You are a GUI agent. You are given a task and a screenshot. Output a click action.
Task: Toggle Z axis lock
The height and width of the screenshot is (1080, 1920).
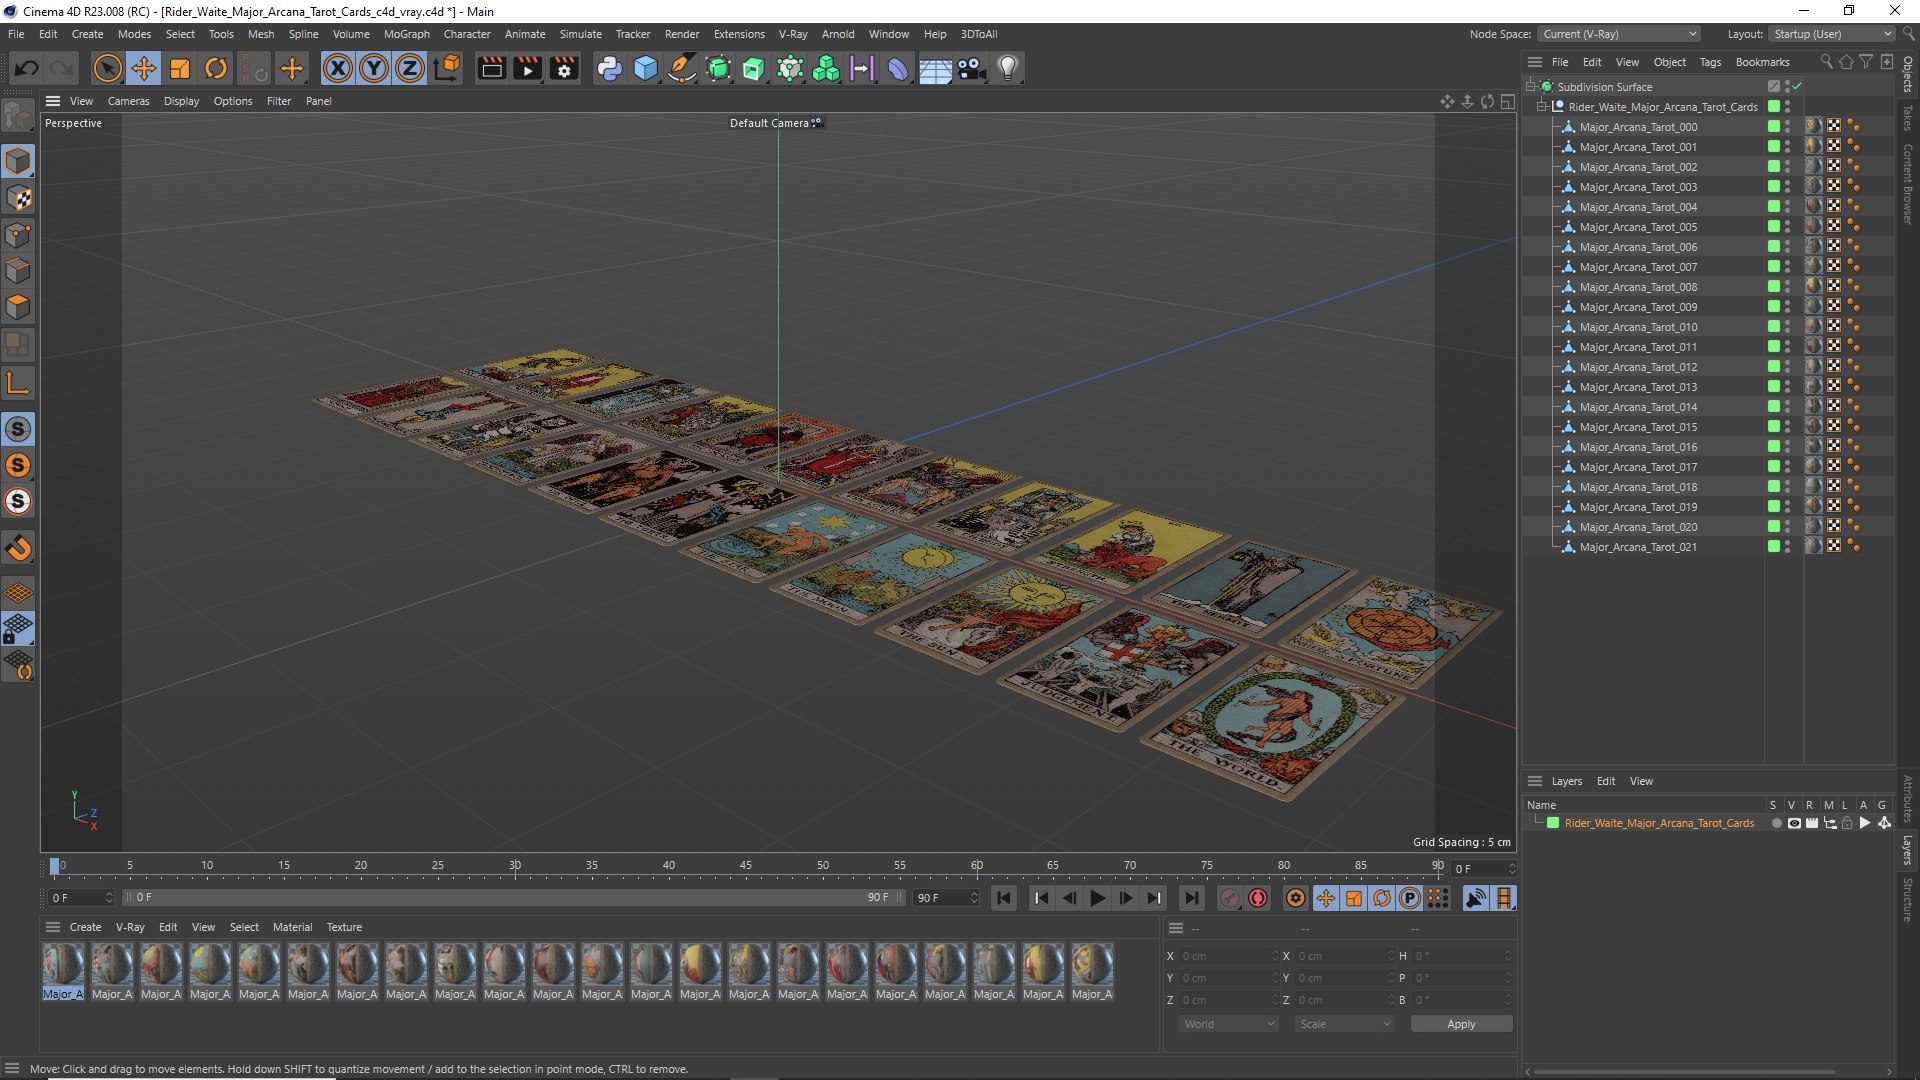pos(410,68)
